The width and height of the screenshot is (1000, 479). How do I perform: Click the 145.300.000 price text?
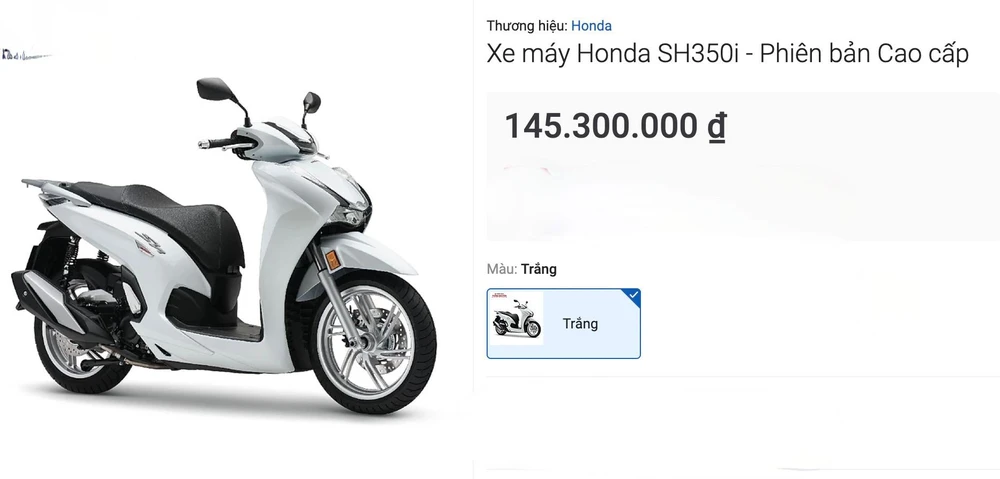coord(601,126)
